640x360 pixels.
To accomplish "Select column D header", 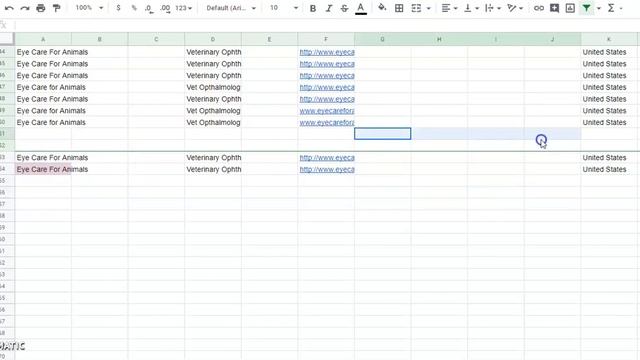I will (213, 39).
